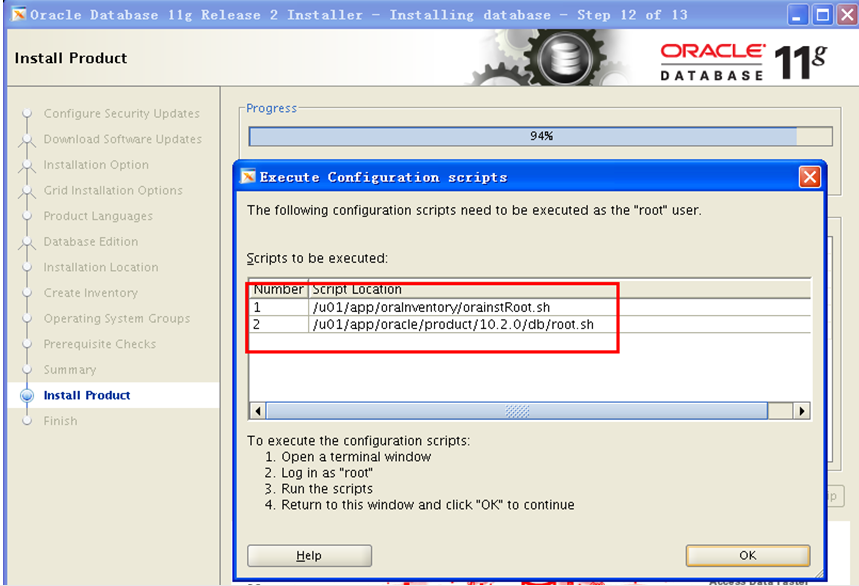
Task: Click the Number column header
Action: pyautogui.click(x=279, y=289)
